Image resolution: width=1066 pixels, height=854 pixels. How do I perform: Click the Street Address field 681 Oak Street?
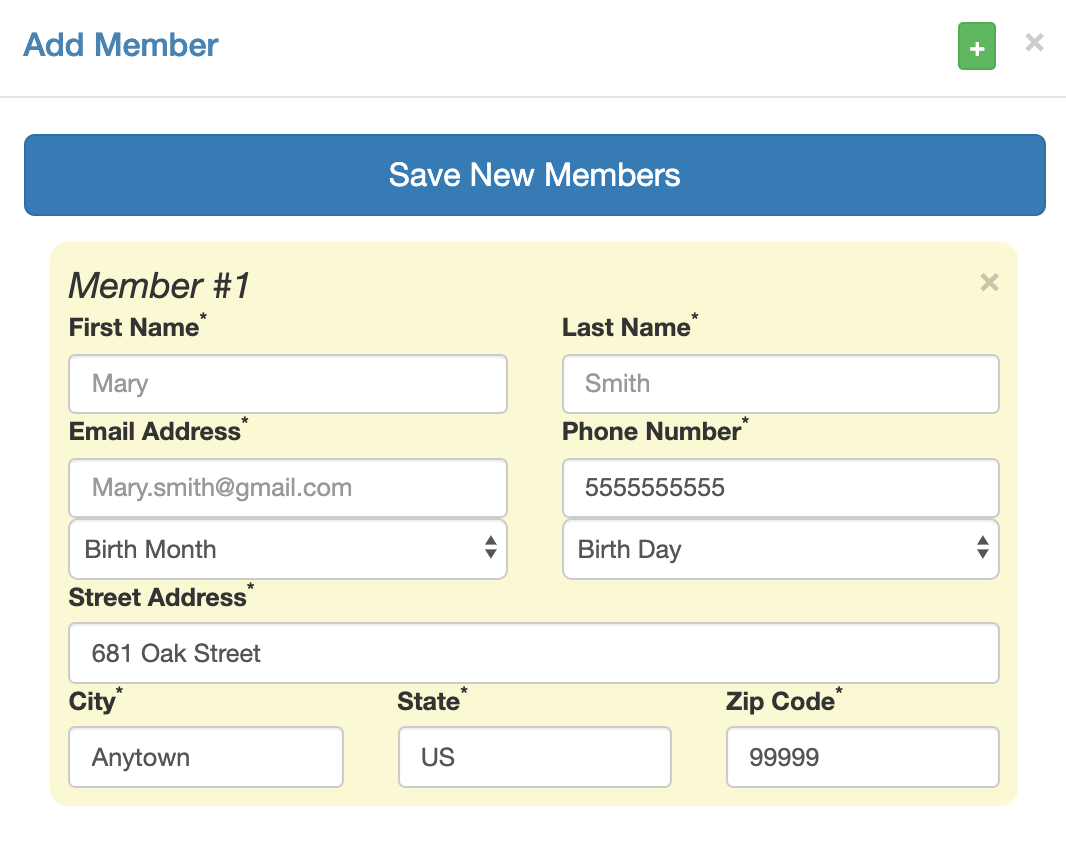(x=534, y=653)
